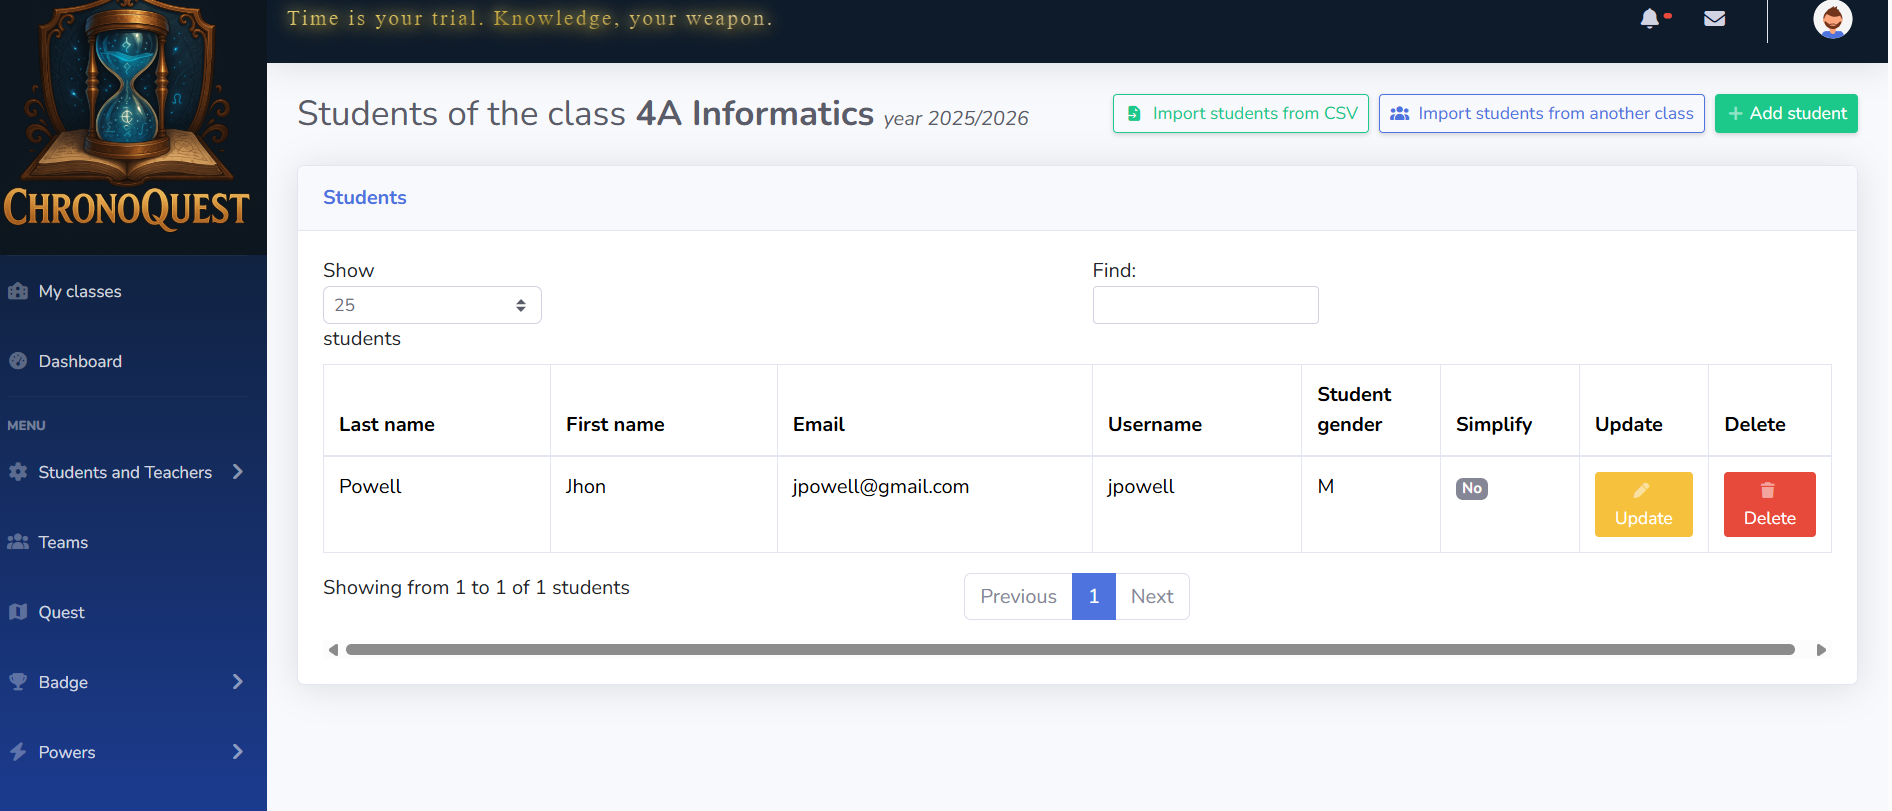Click horizontal scrollbar left arrow
1892x811 pixels.
[x=333, y=650]
